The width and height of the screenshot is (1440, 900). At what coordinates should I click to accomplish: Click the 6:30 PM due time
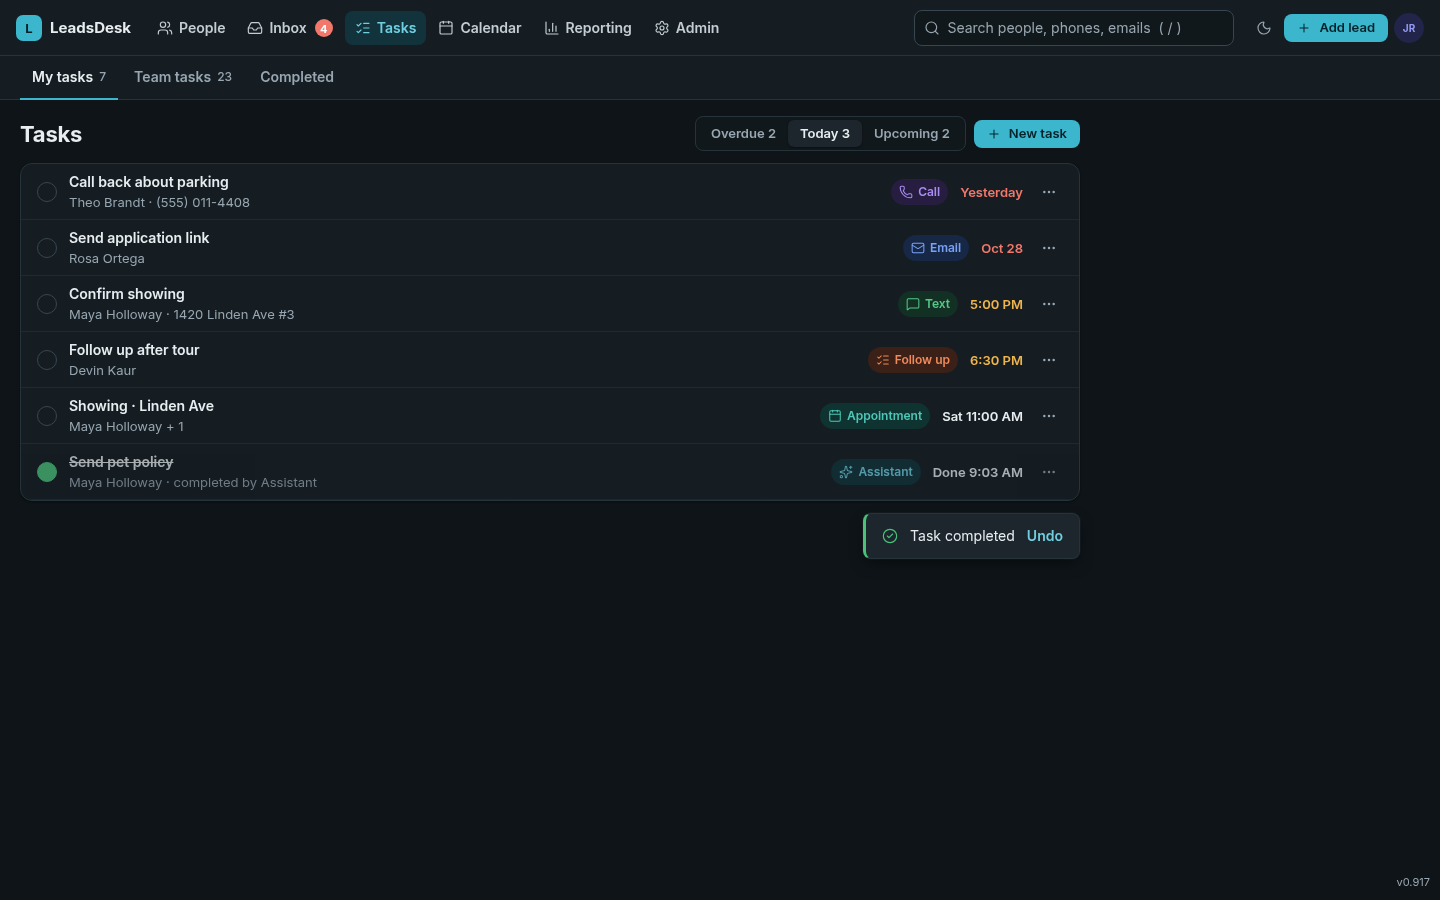pyautogui.click(x=996, y=360)
